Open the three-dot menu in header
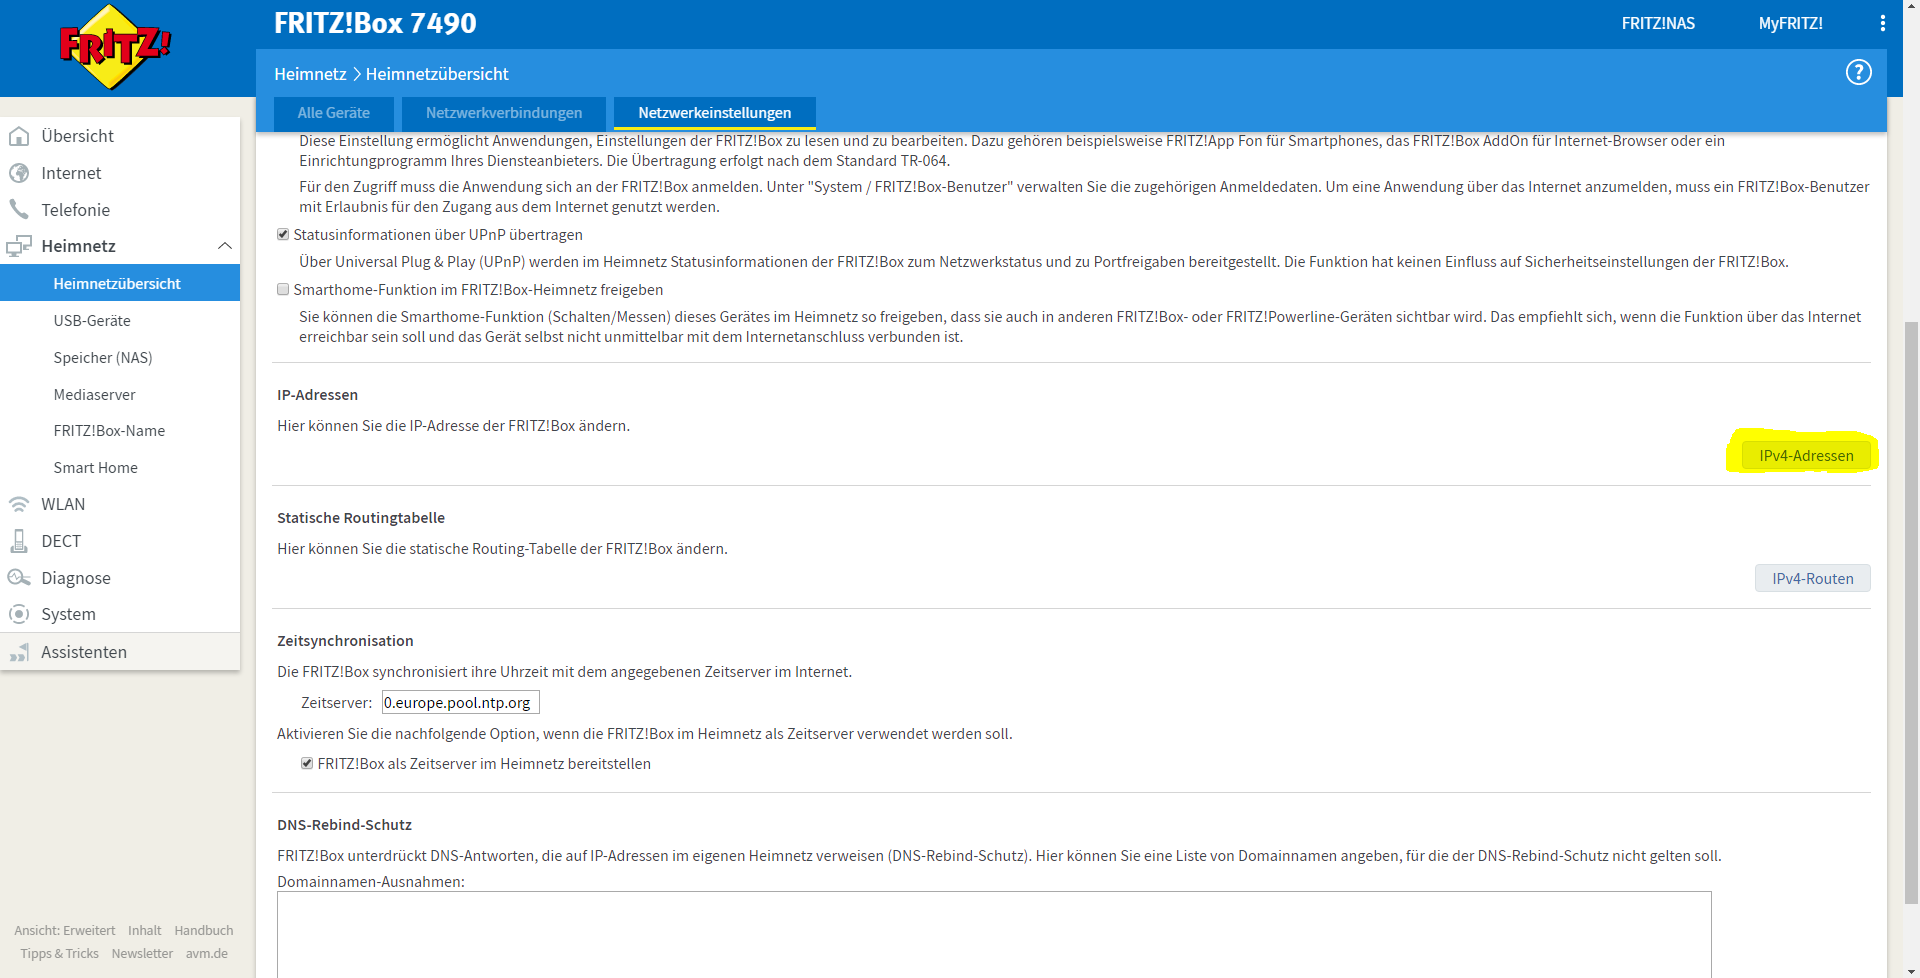This screenshot has width=1920, height=978. 1883,23
